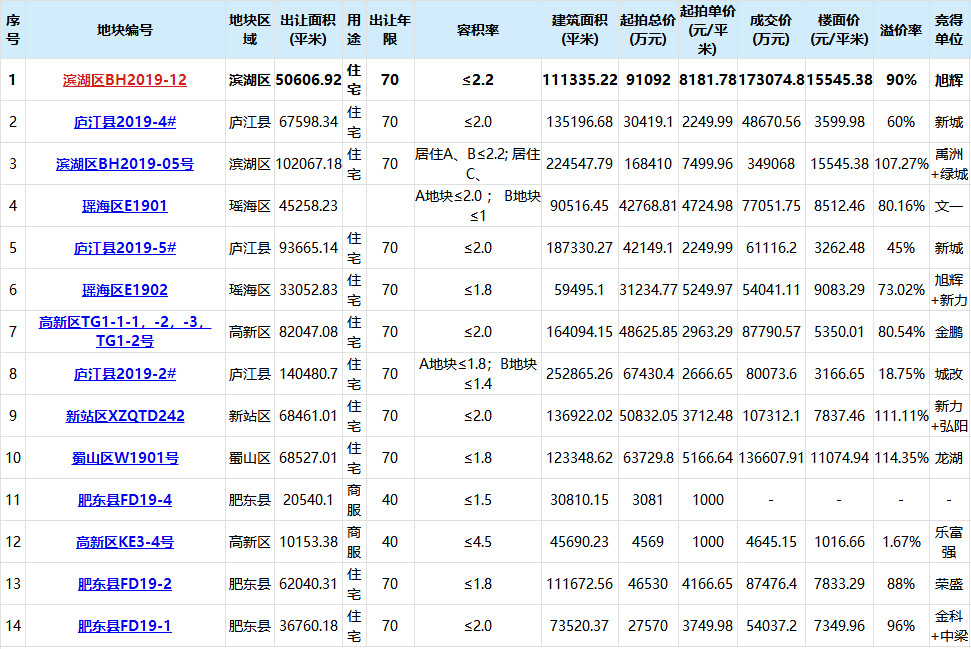This screenshot has width=971, height=649.
Task: Open the 瑶海区E1901 parcel link
Action: point(124,206)
